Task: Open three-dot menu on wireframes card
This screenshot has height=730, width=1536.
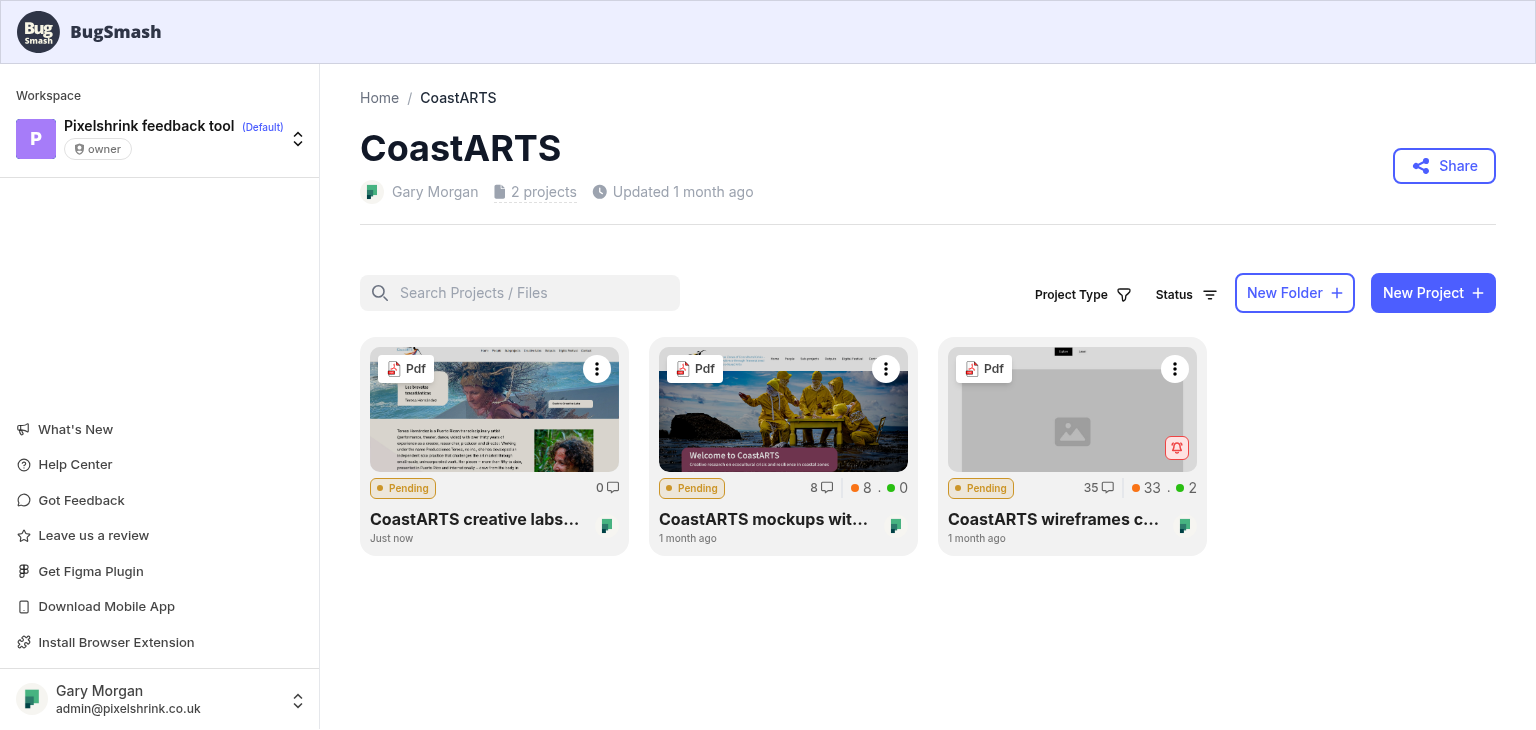Action: pos(1175,369)
